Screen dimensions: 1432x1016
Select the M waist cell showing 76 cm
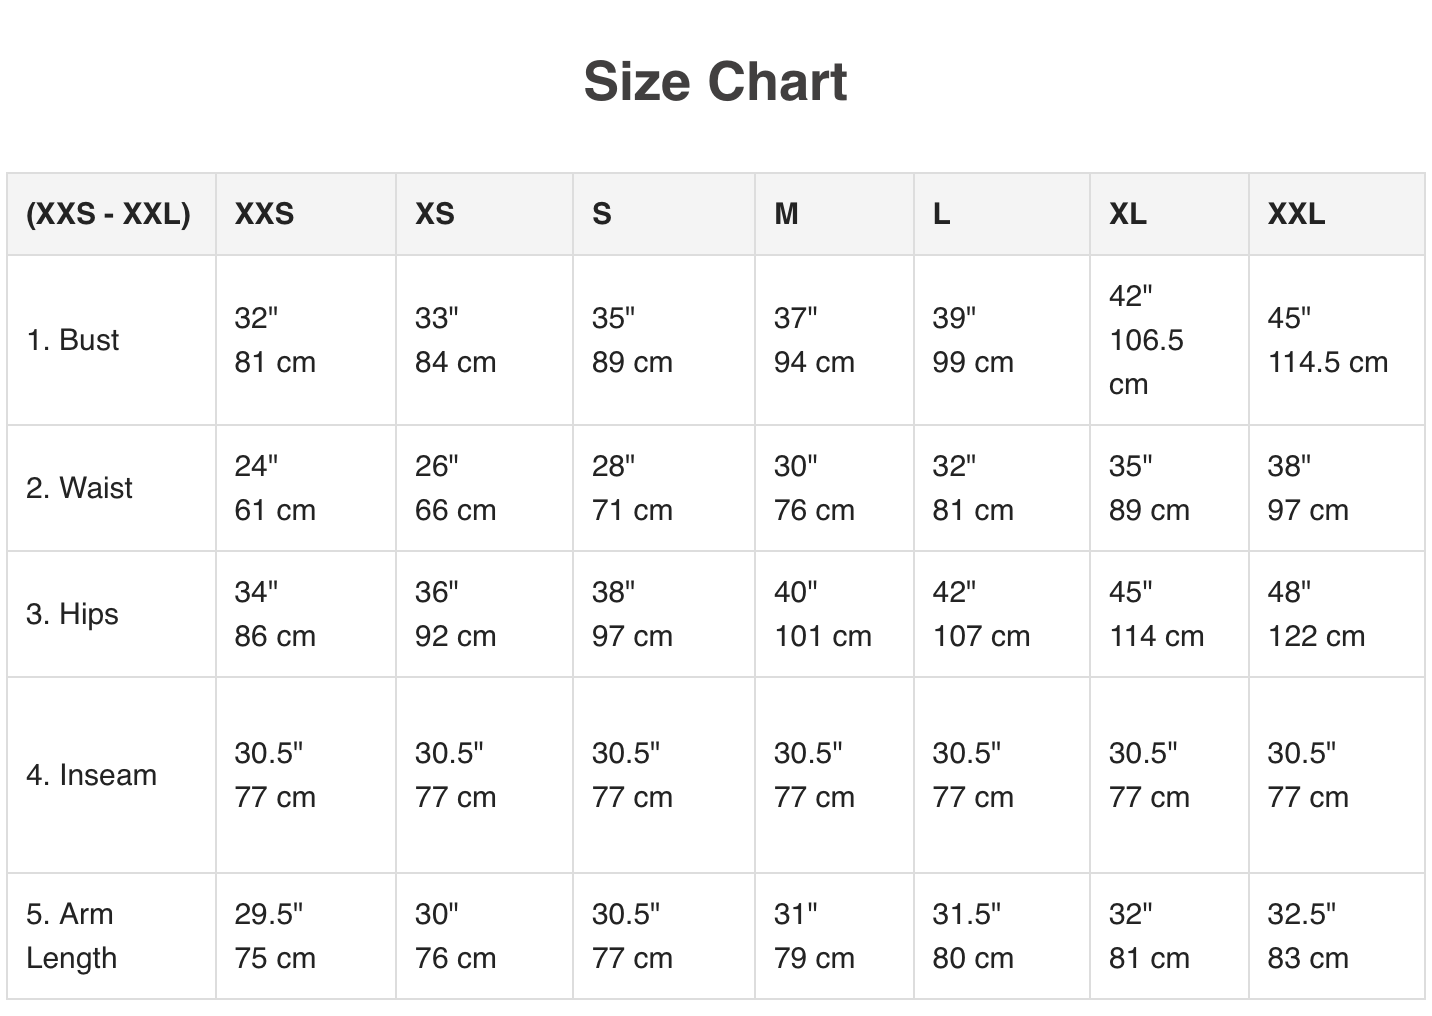[x=814, y=488]
